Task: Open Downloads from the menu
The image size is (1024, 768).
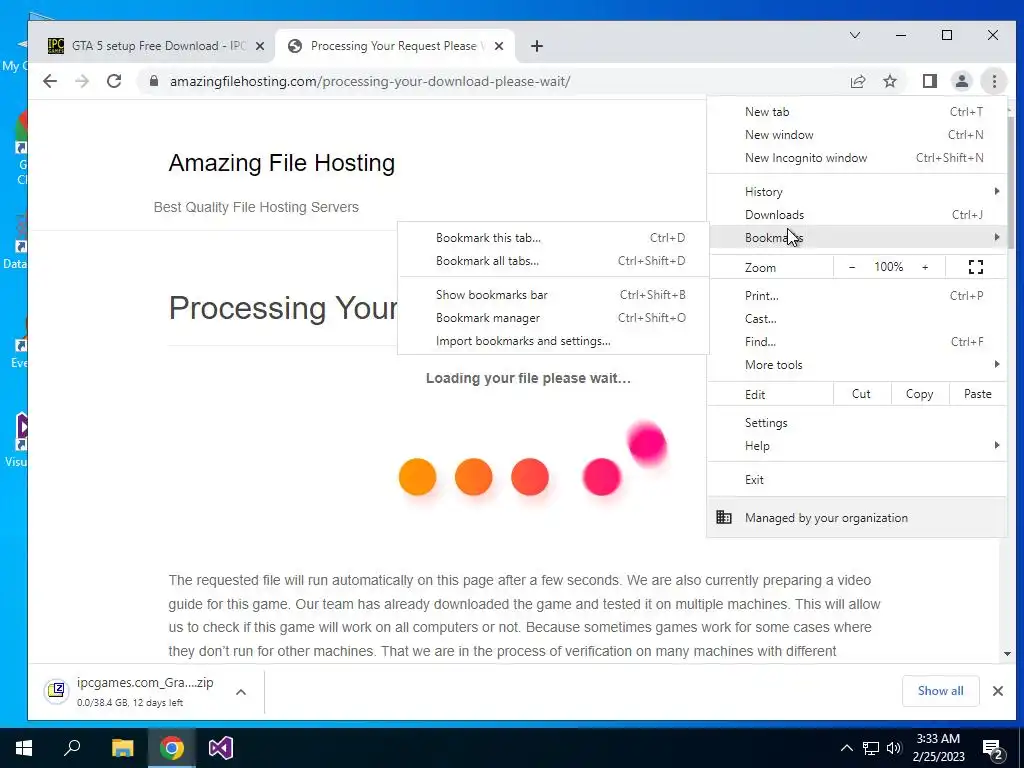Action: (857, 214)
